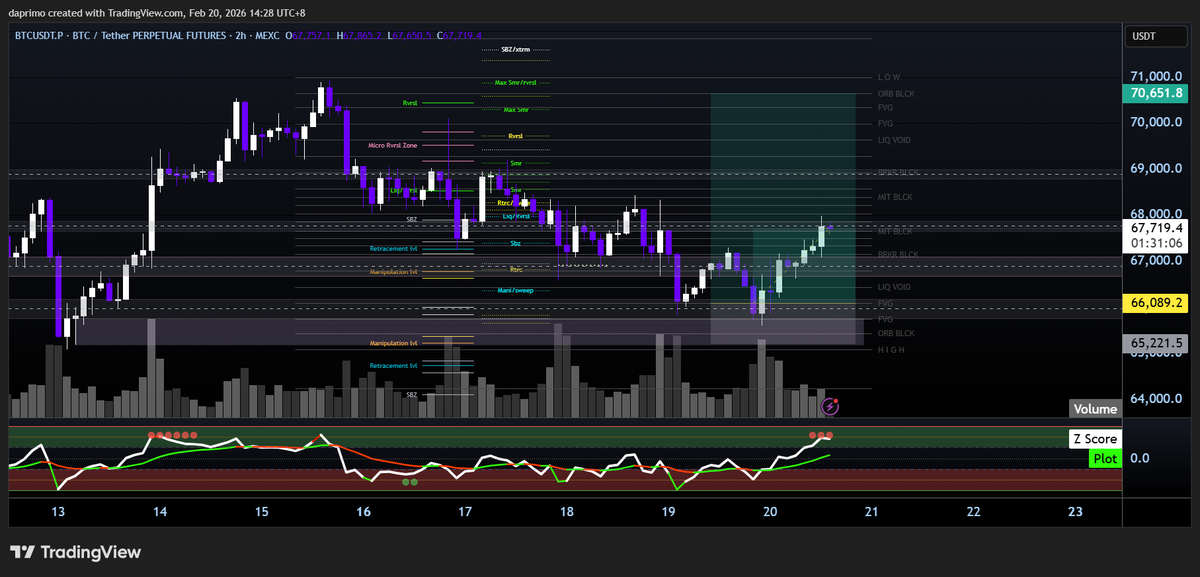Click the 70,651.8 green price tag
This screenshot has height=577, width=1200.
pyautogui.click(x=1156, y=93)
